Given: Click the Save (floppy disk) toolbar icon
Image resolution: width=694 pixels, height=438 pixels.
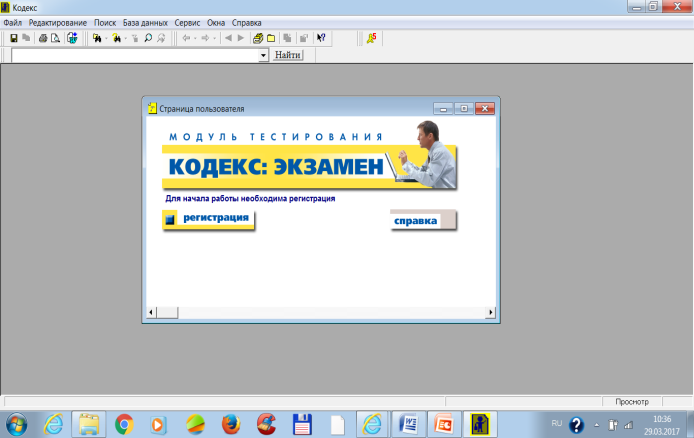Looking at the screenshot, I should [x=14, y=38].
